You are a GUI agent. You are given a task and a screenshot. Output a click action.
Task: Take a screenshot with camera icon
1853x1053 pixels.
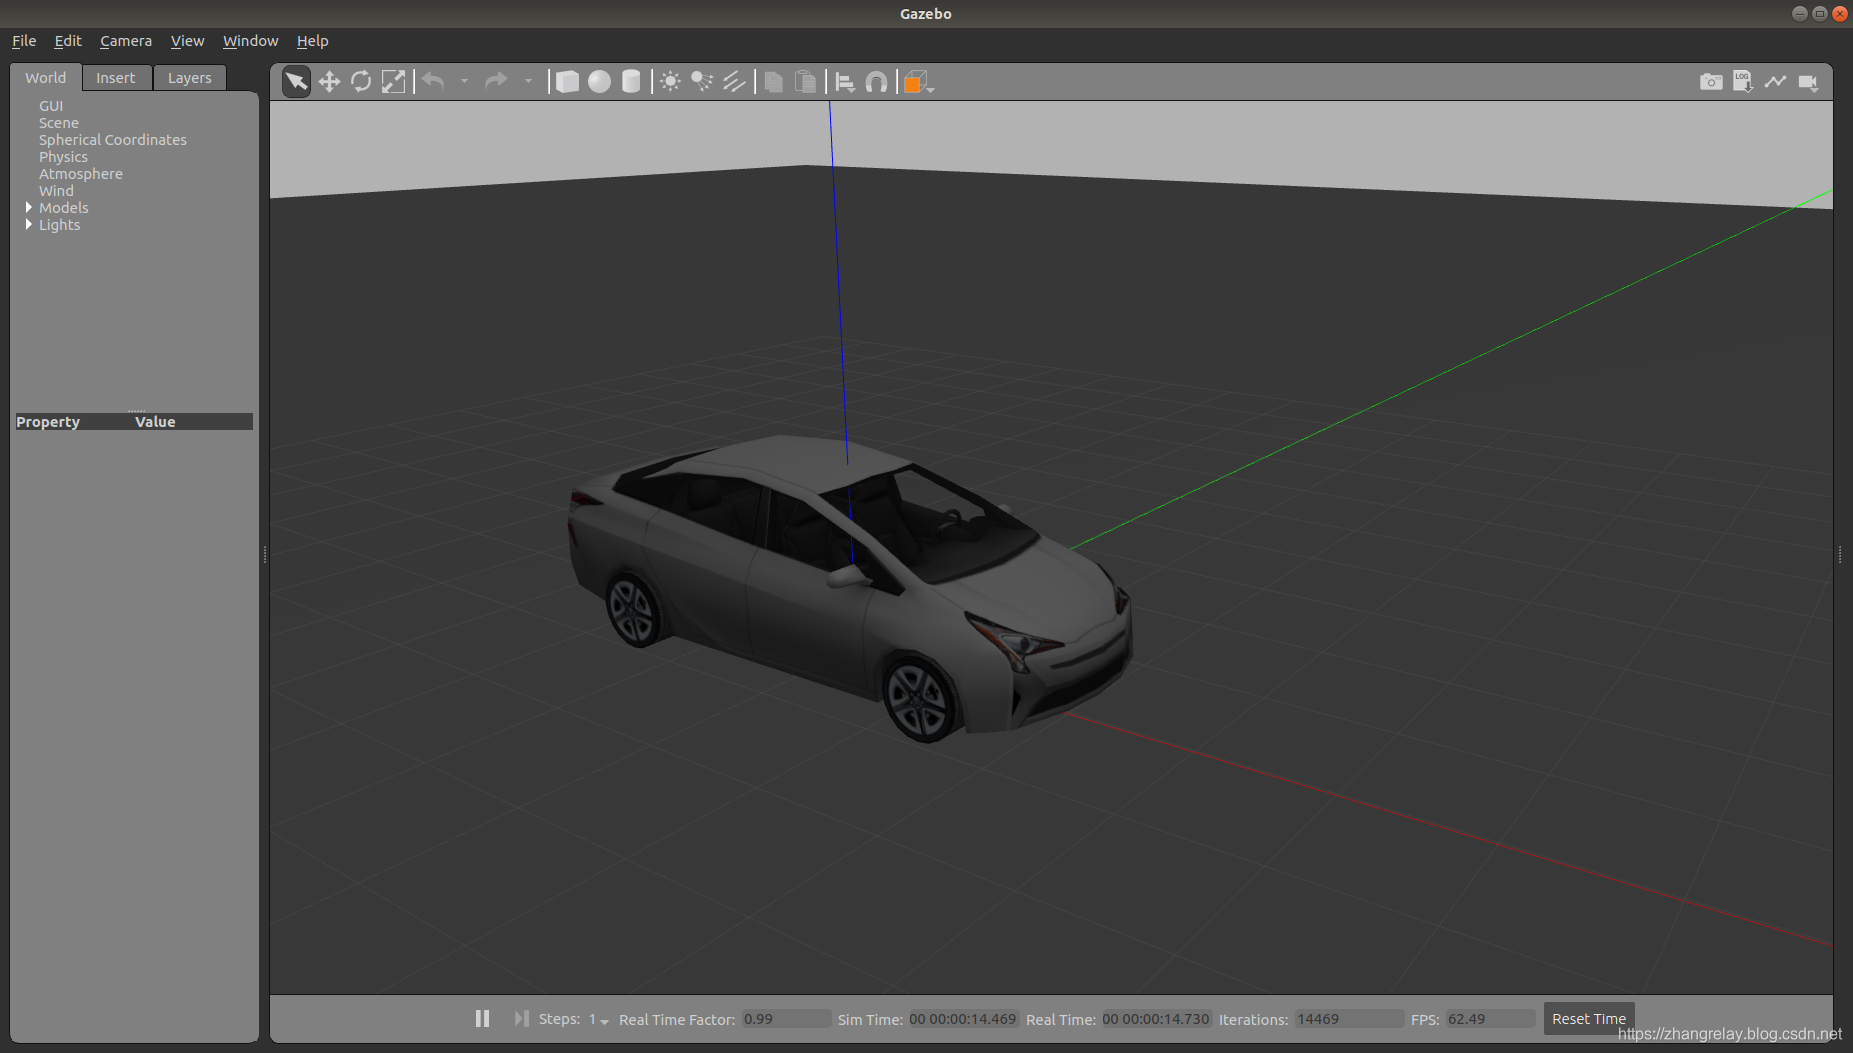(x=1711, y=81)
